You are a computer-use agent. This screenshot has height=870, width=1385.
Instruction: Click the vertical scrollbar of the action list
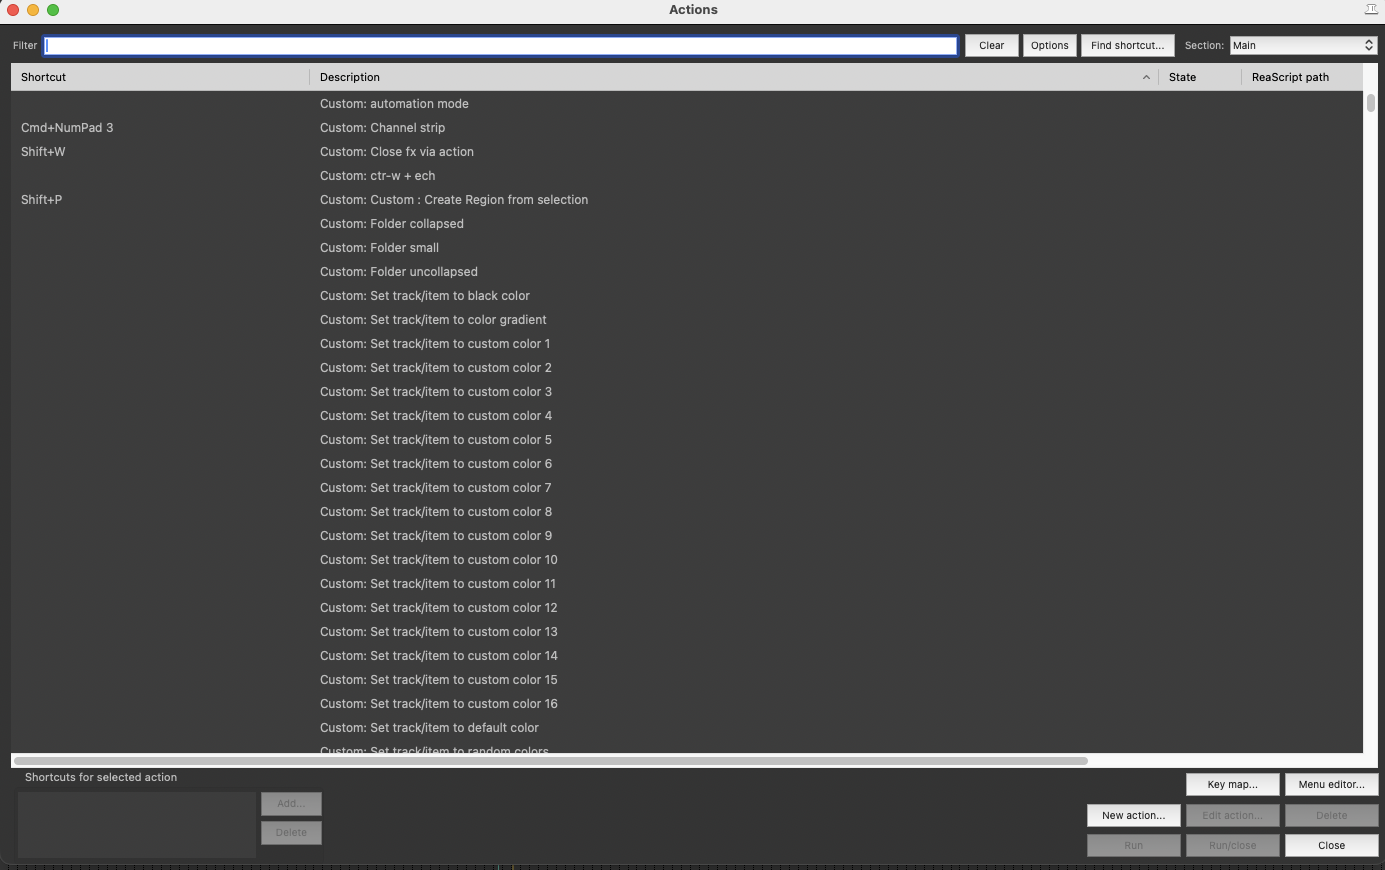point(1371,103)
